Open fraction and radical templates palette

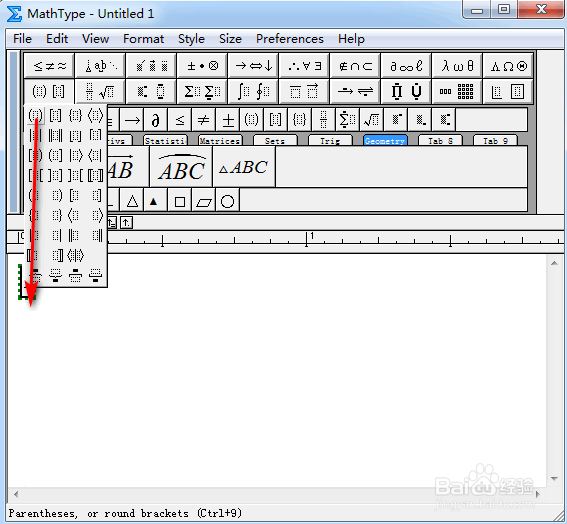(101, 91)
